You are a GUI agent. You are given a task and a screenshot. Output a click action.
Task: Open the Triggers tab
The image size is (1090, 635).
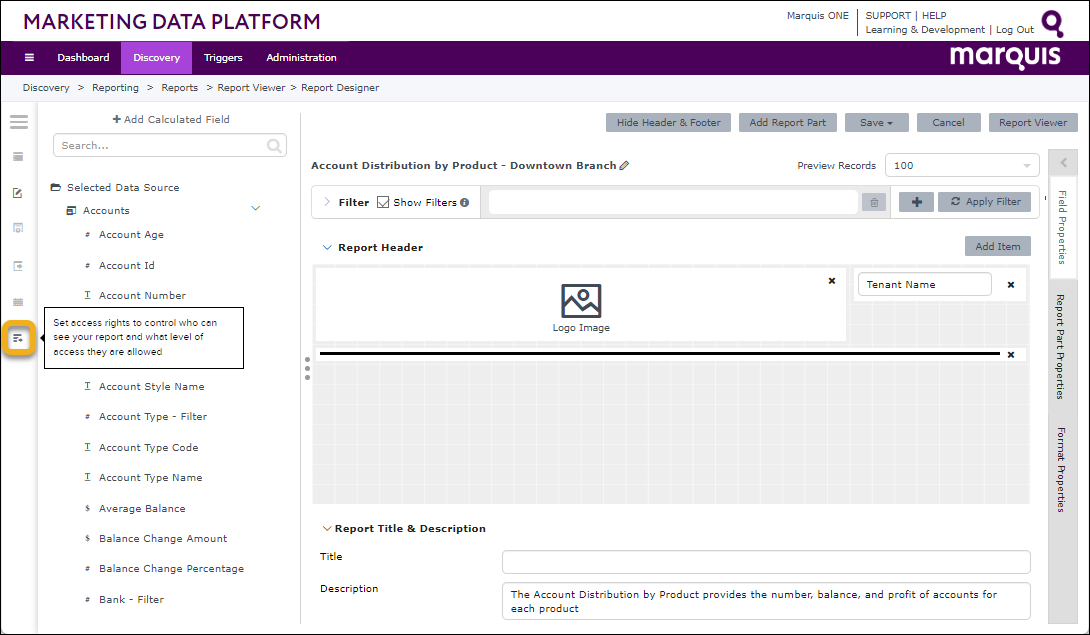[x=223, y=58]
